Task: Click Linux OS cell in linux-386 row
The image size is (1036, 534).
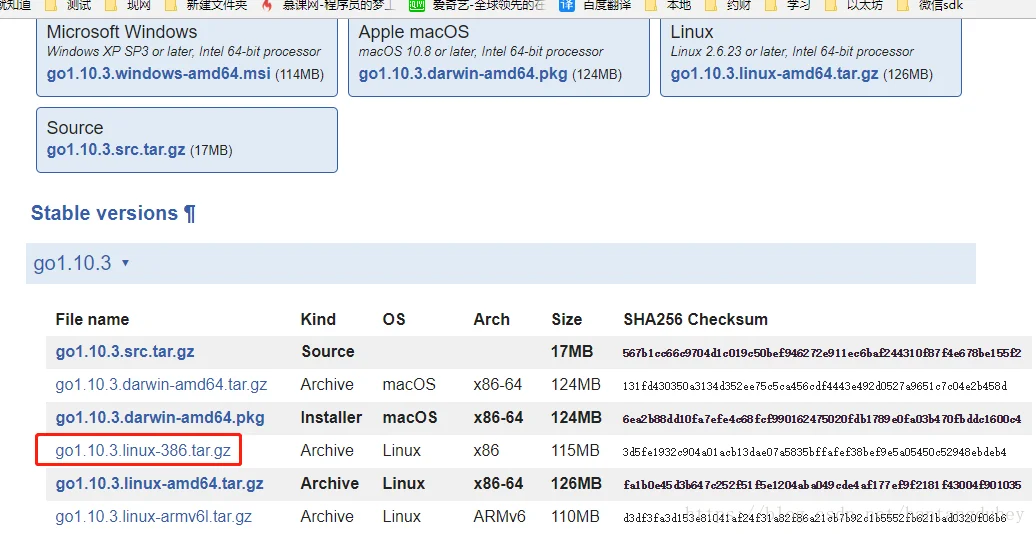Action: pyautogui.click(x=402, y=451)
